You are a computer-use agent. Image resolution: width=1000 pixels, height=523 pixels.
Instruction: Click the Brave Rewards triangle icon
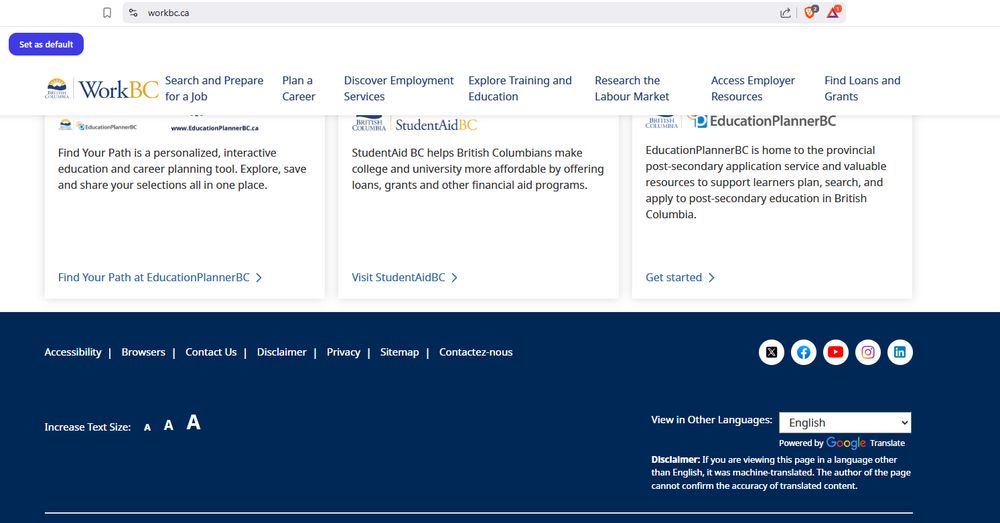(x=834, y=12)
